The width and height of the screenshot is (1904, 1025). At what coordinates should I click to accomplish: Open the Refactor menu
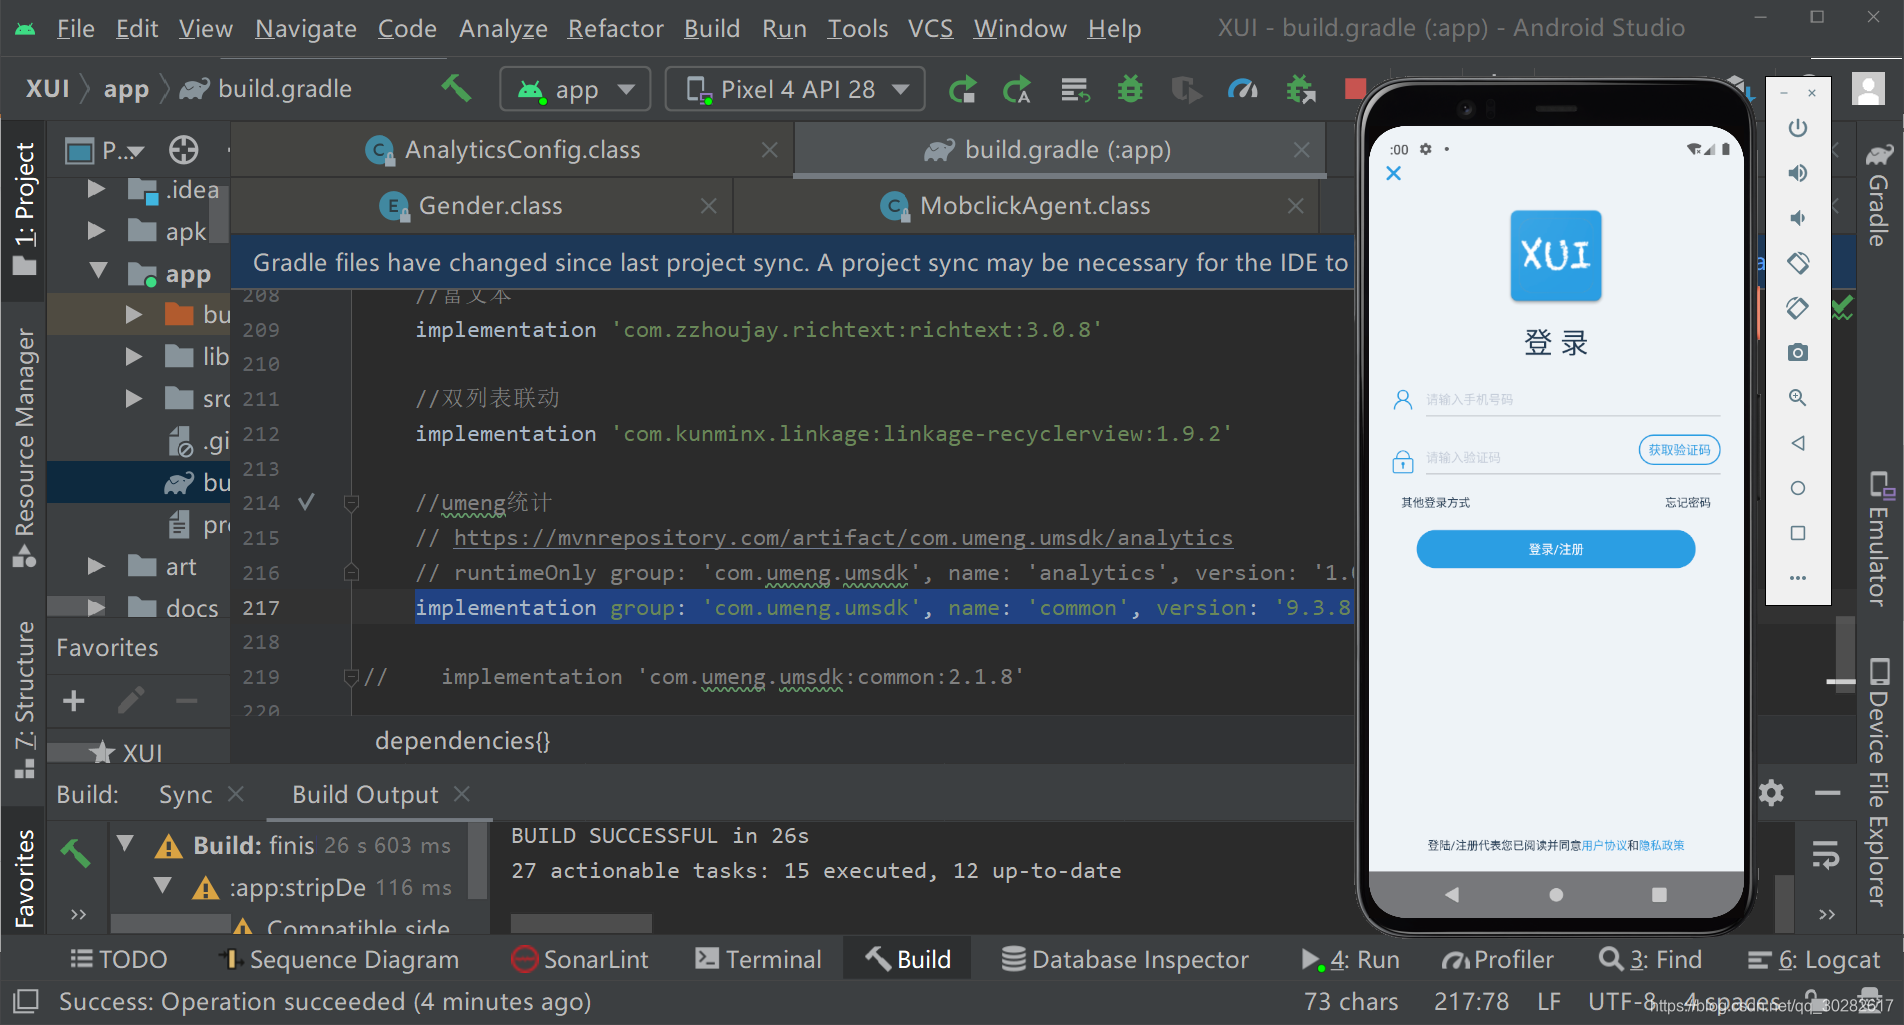(615, 29)
